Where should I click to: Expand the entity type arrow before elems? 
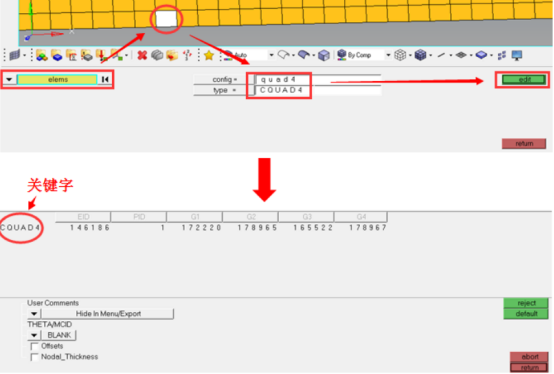coord(9,79)
